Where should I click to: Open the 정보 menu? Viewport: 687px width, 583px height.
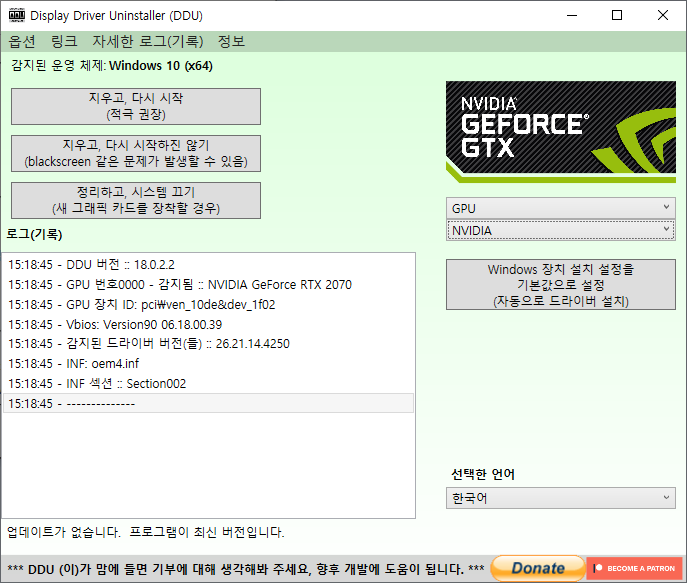pyautogui.click(x=231, y=41)
